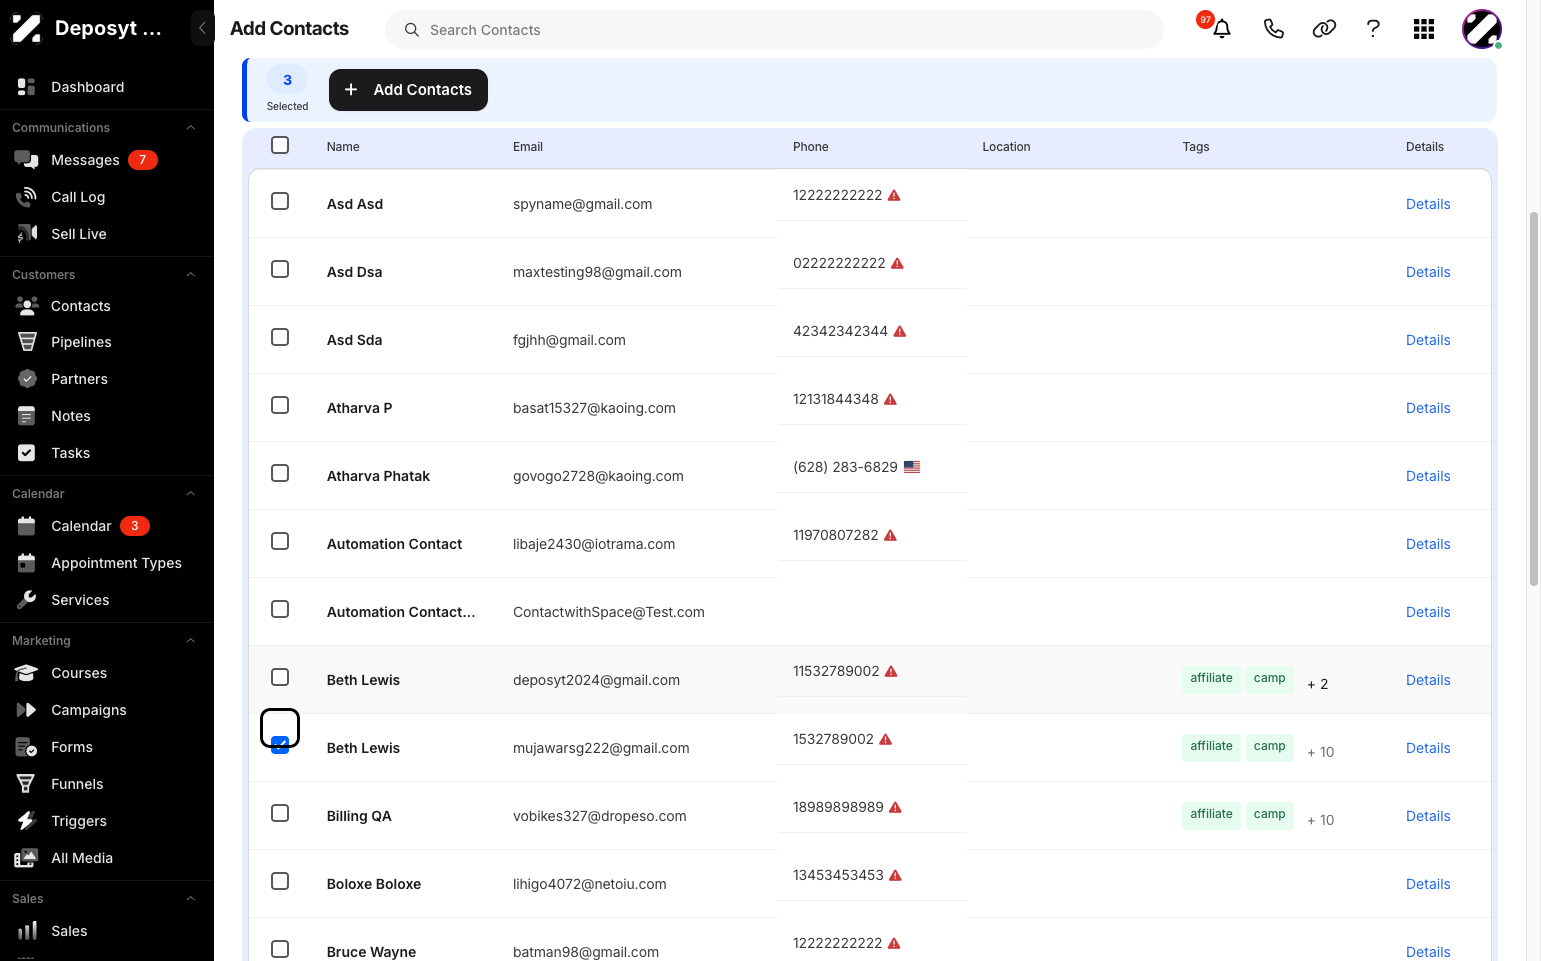1541x961 pixels.
Task: Click the Search Contacts field
Action: point(774,30)
